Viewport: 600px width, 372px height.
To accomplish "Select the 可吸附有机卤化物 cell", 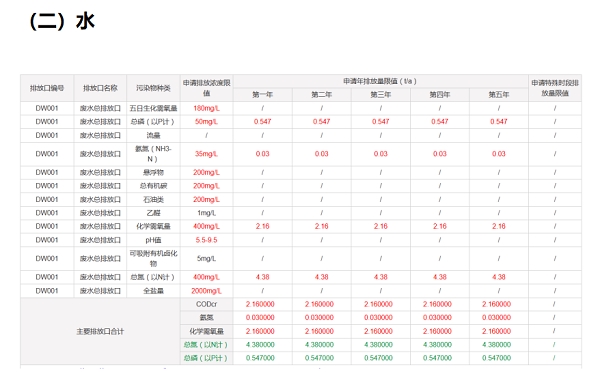I will tap(153, 258).
